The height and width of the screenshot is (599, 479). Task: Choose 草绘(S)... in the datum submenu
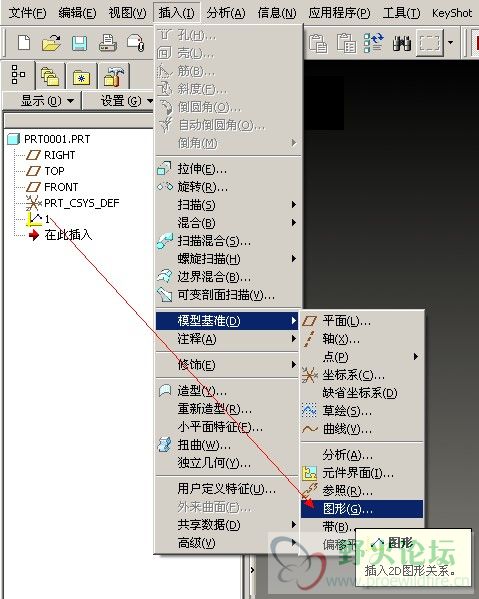pos(362,411)
